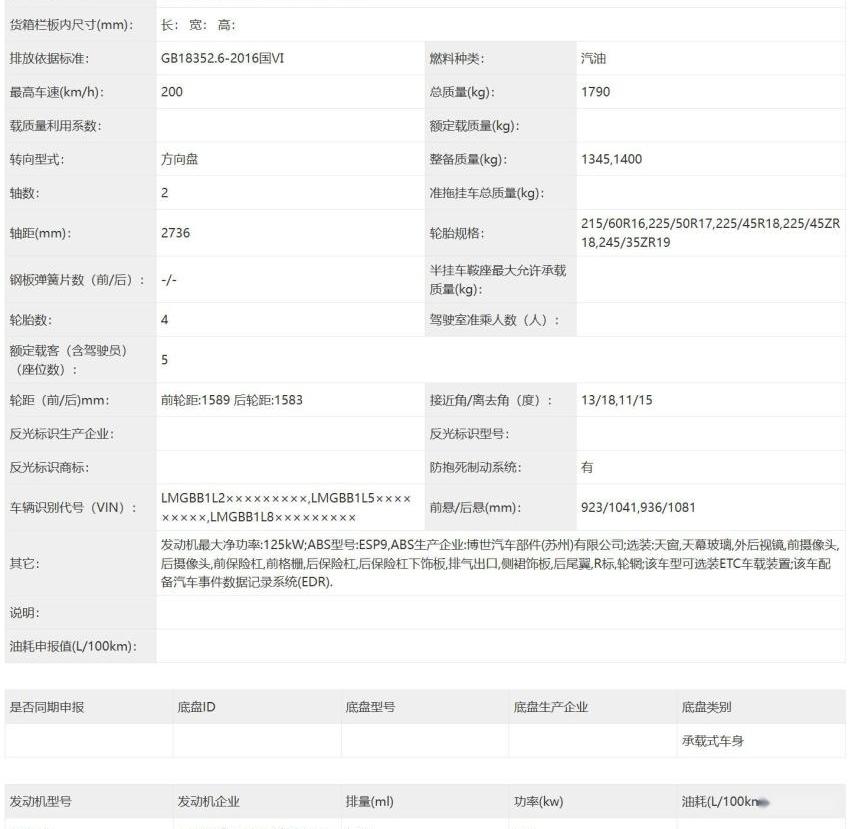Click the 底盘ID column header
Image resolution: width=852 pixels, height=829 pixels.
pos(196,707)
